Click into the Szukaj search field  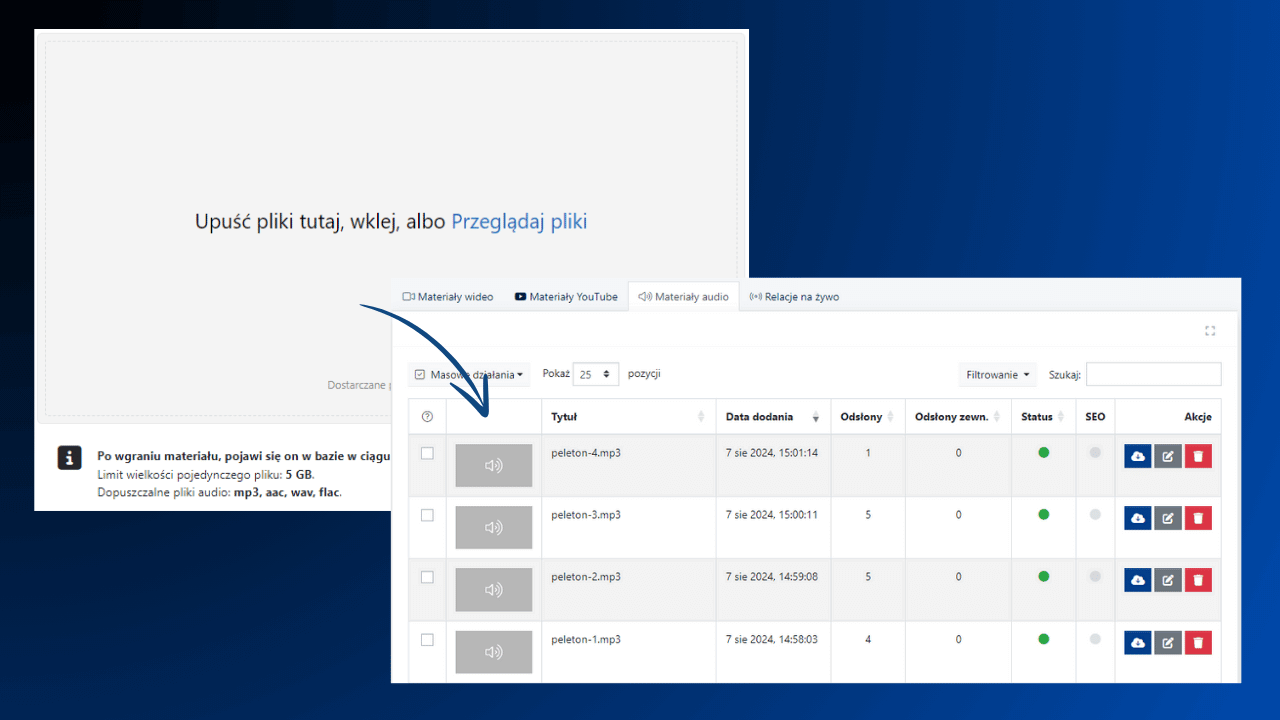coord(1154,374)
